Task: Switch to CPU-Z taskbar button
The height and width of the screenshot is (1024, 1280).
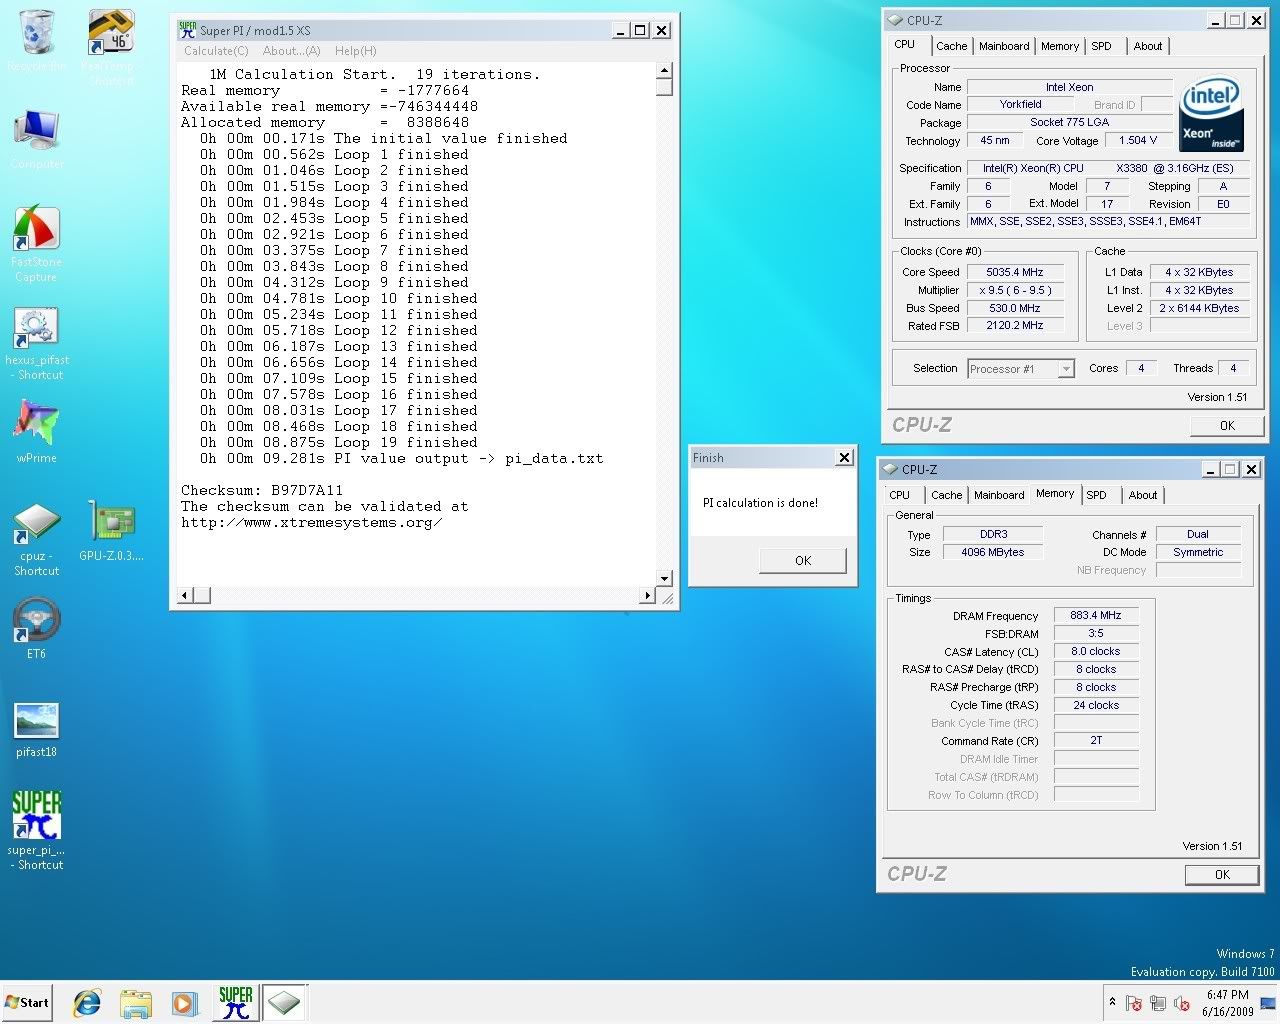Action: (284, 1003)
